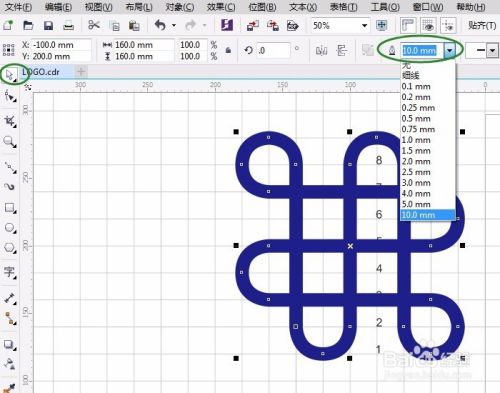
Task: Select the Zoom magnifier tool
Action: [10, 142]
